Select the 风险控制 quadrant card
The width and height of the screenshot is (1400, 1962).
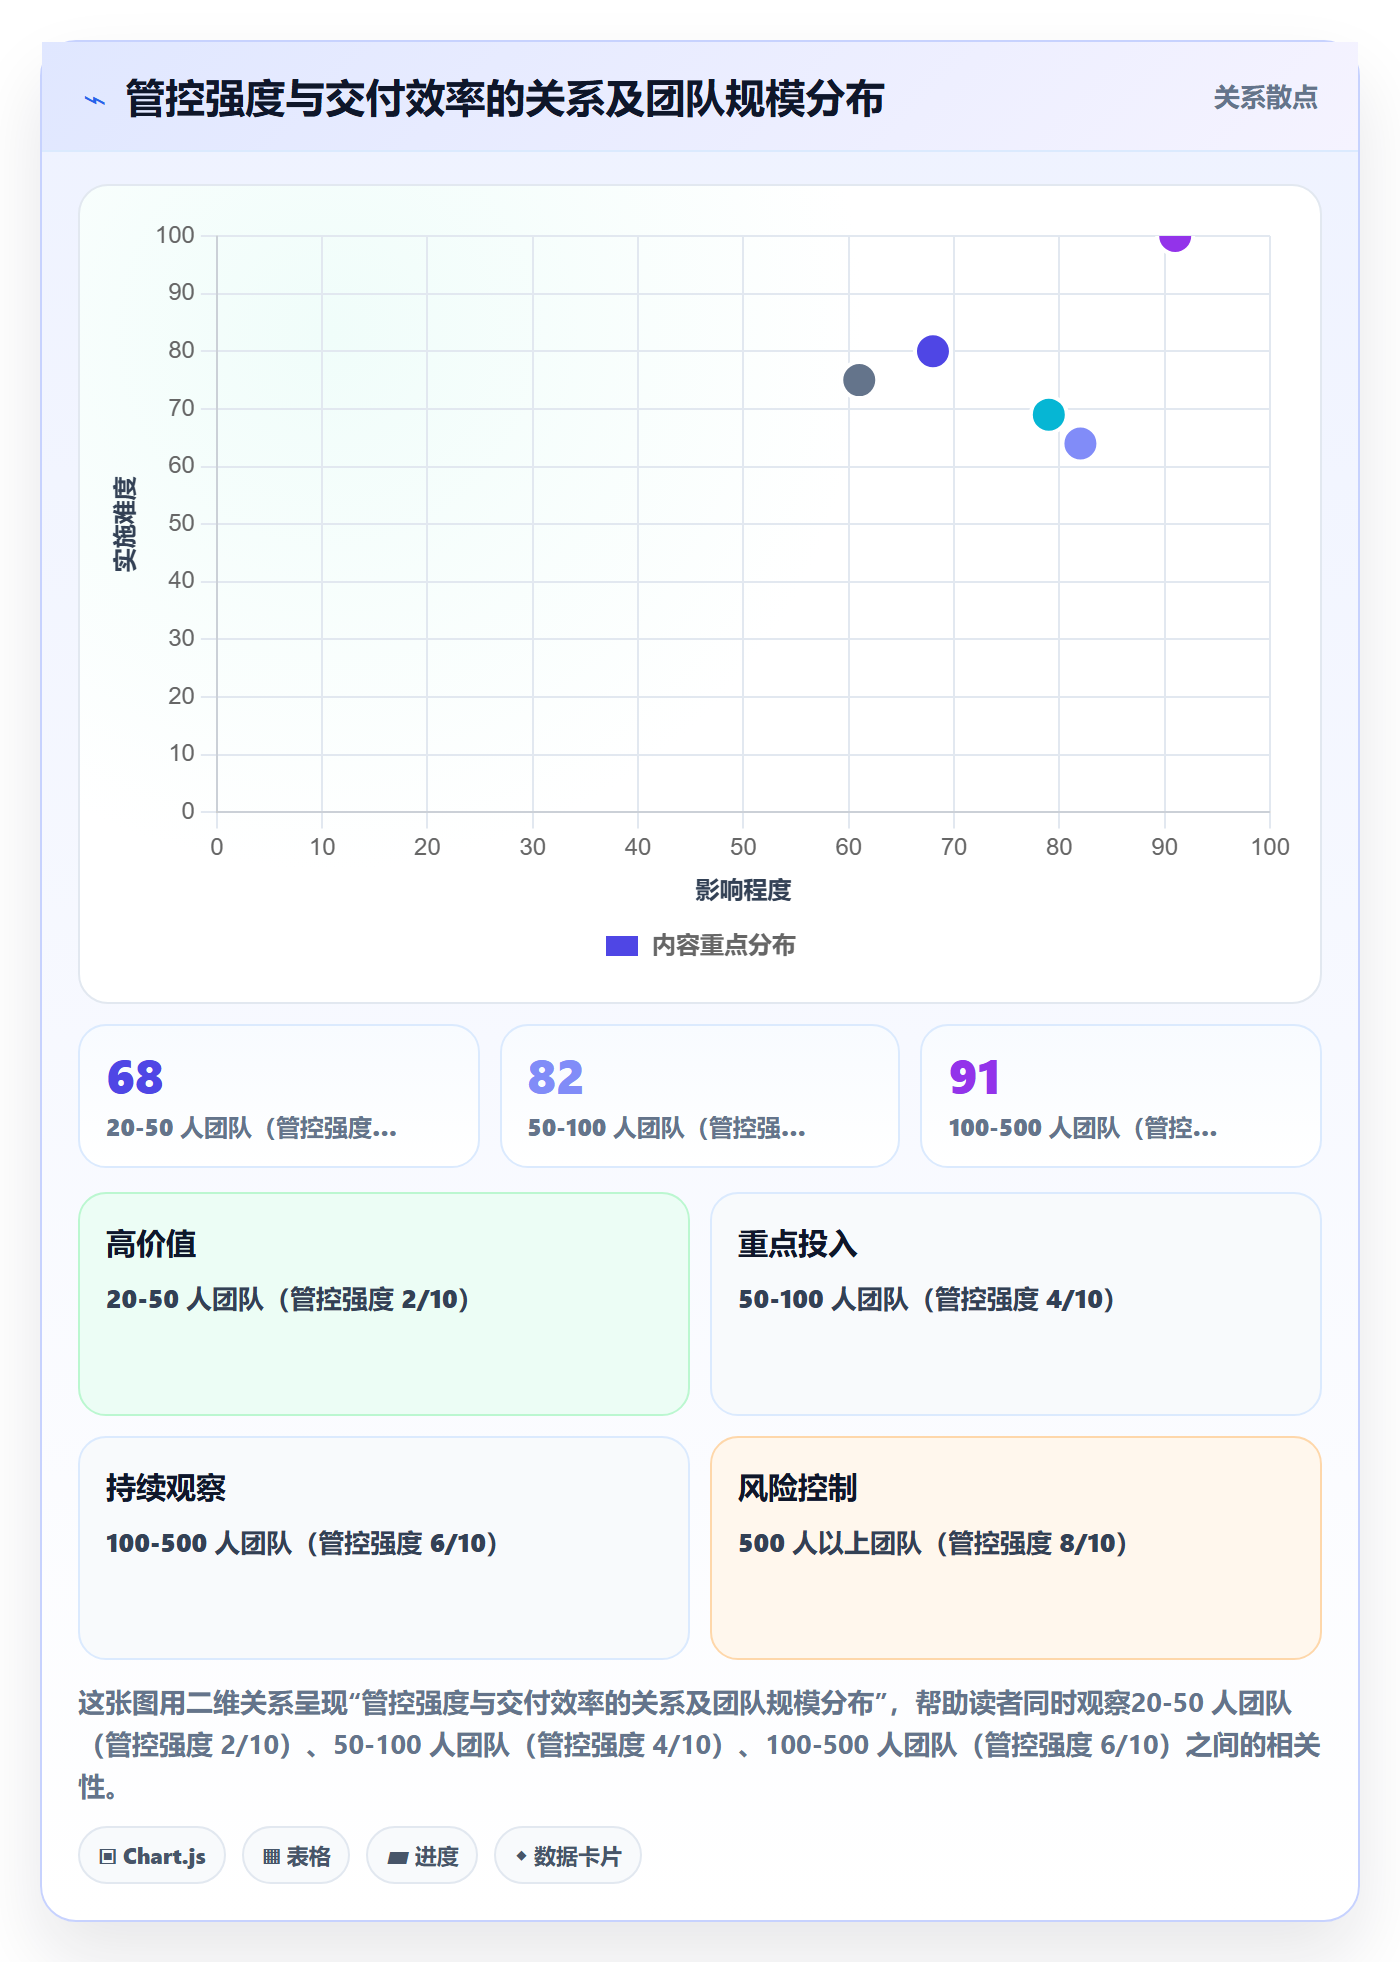(1016, 1548)
